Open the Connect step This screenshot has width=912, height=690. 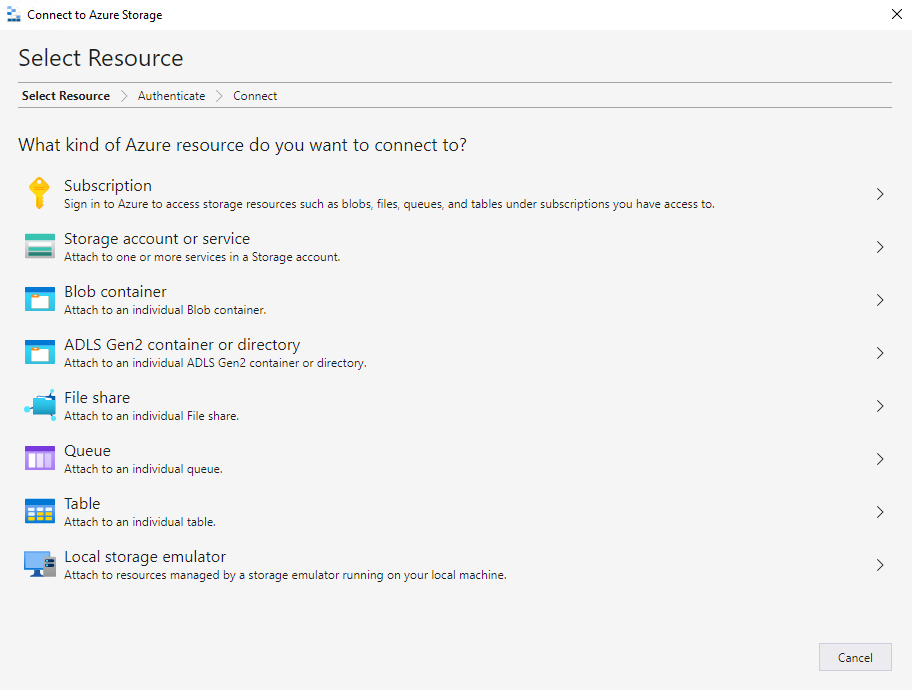tap(254, 95)
